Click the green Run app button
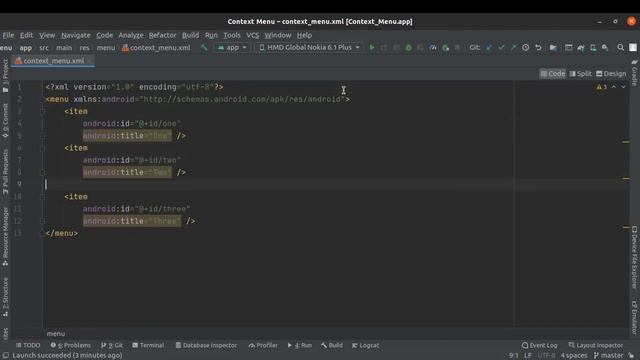Viewport: 640px width, 360px height. coord(372,48)
